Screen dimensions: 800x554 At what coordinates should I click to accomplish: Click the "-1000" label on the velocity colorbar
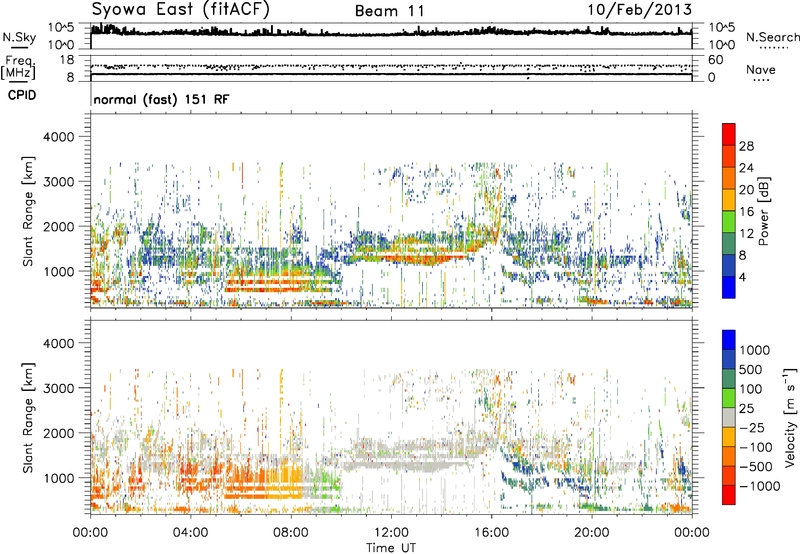(760, 486)
